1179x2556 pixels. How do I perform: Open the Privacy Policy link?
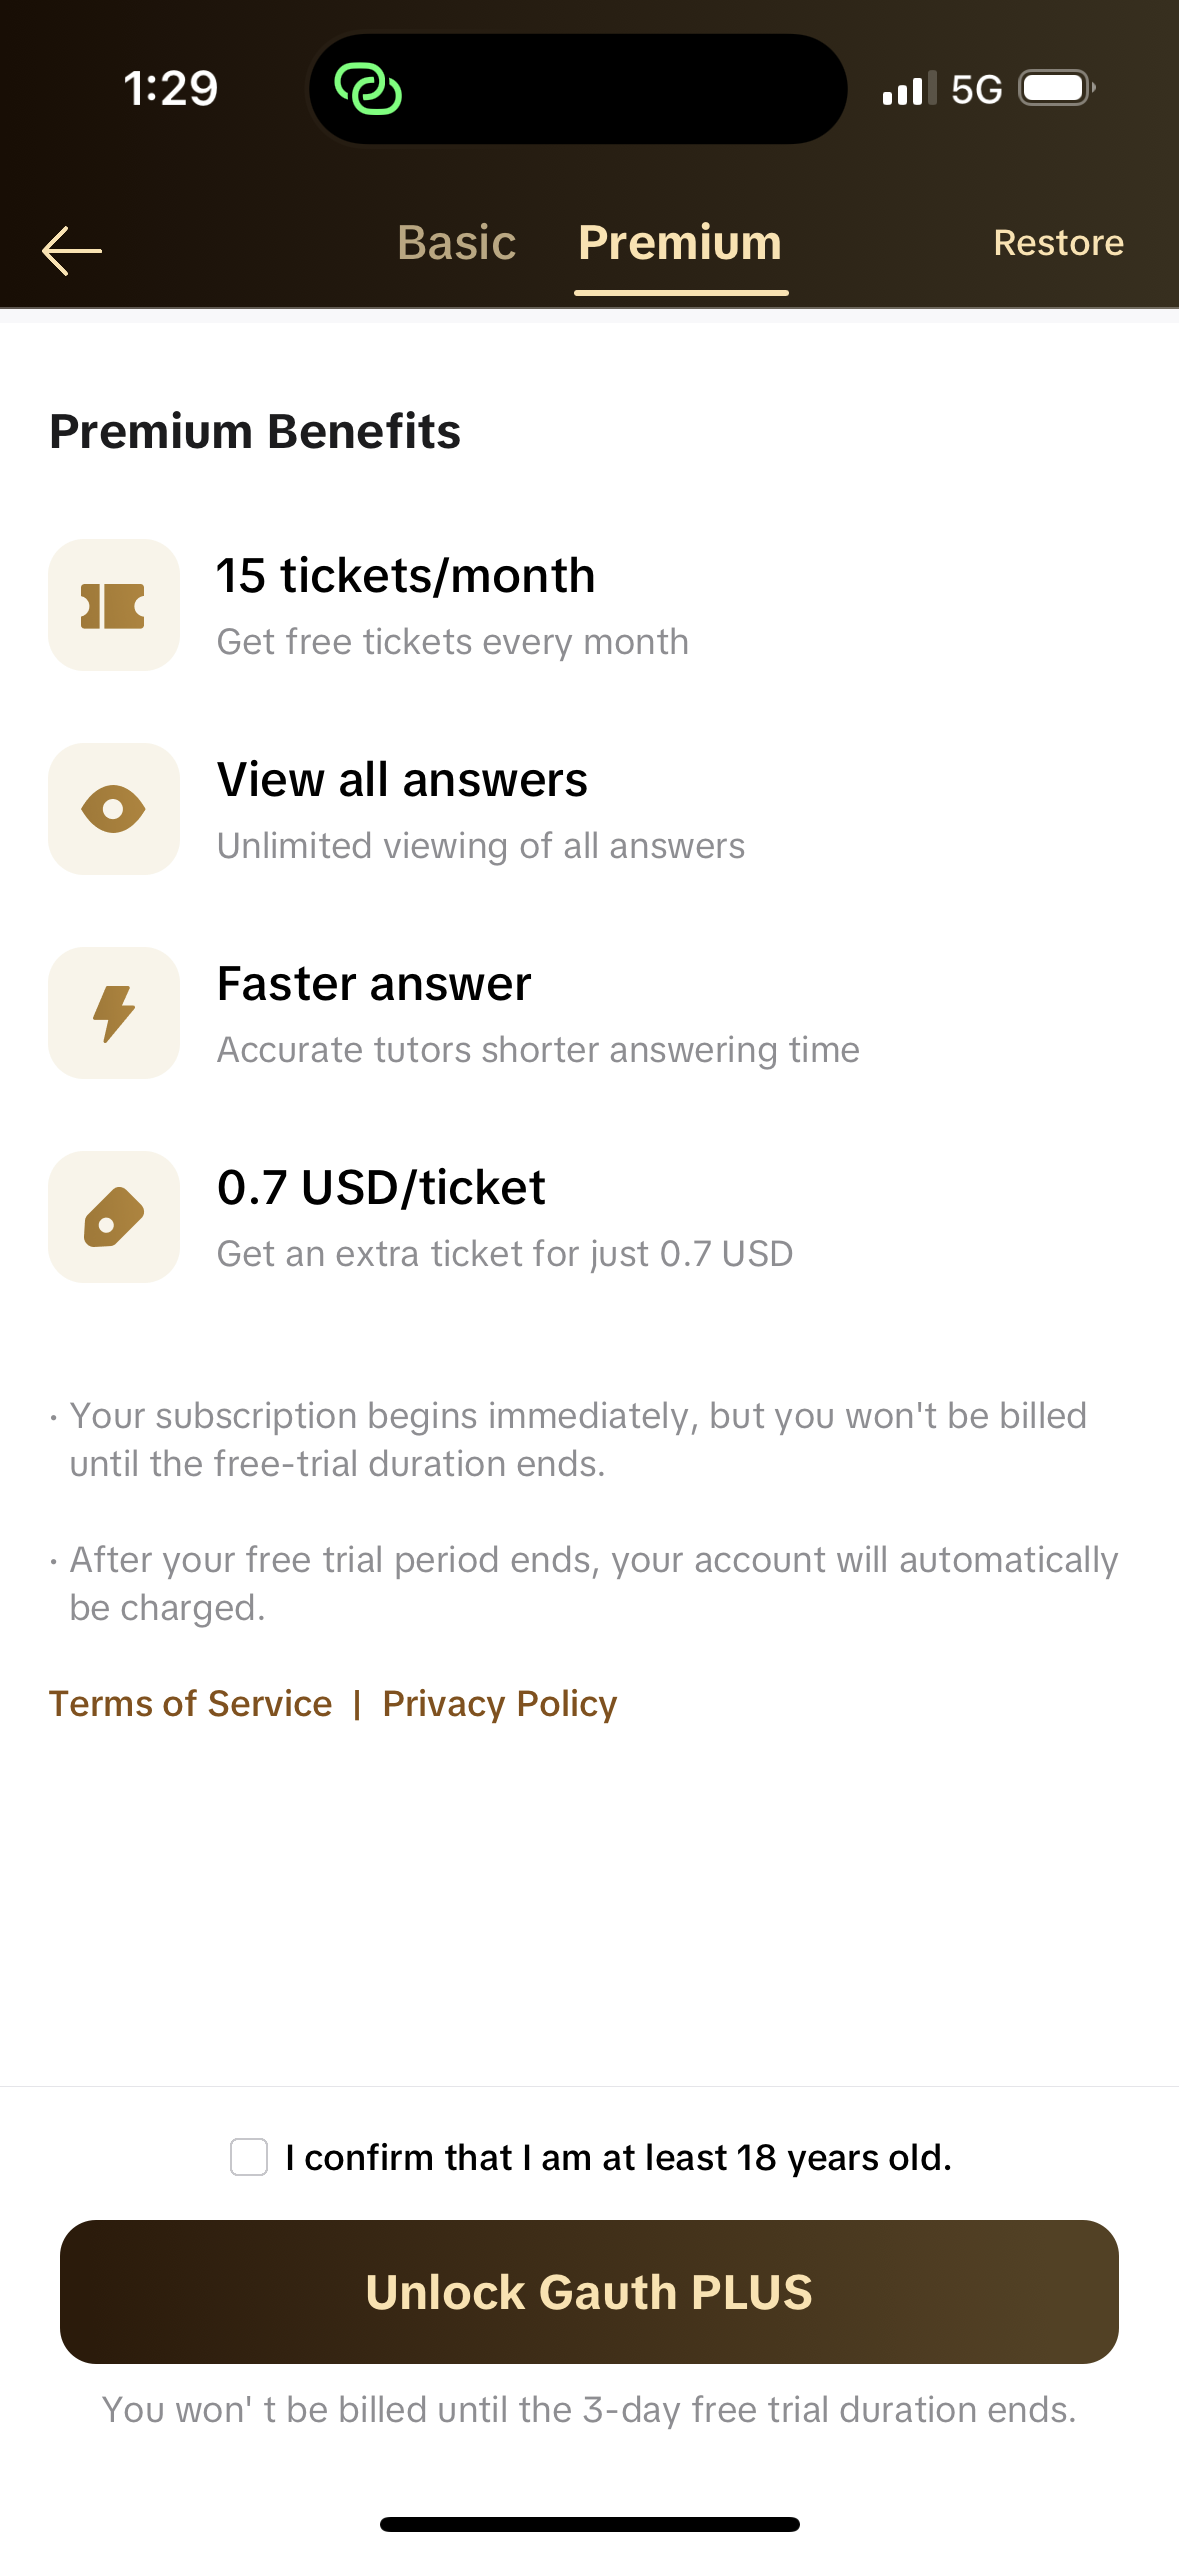499,1704
